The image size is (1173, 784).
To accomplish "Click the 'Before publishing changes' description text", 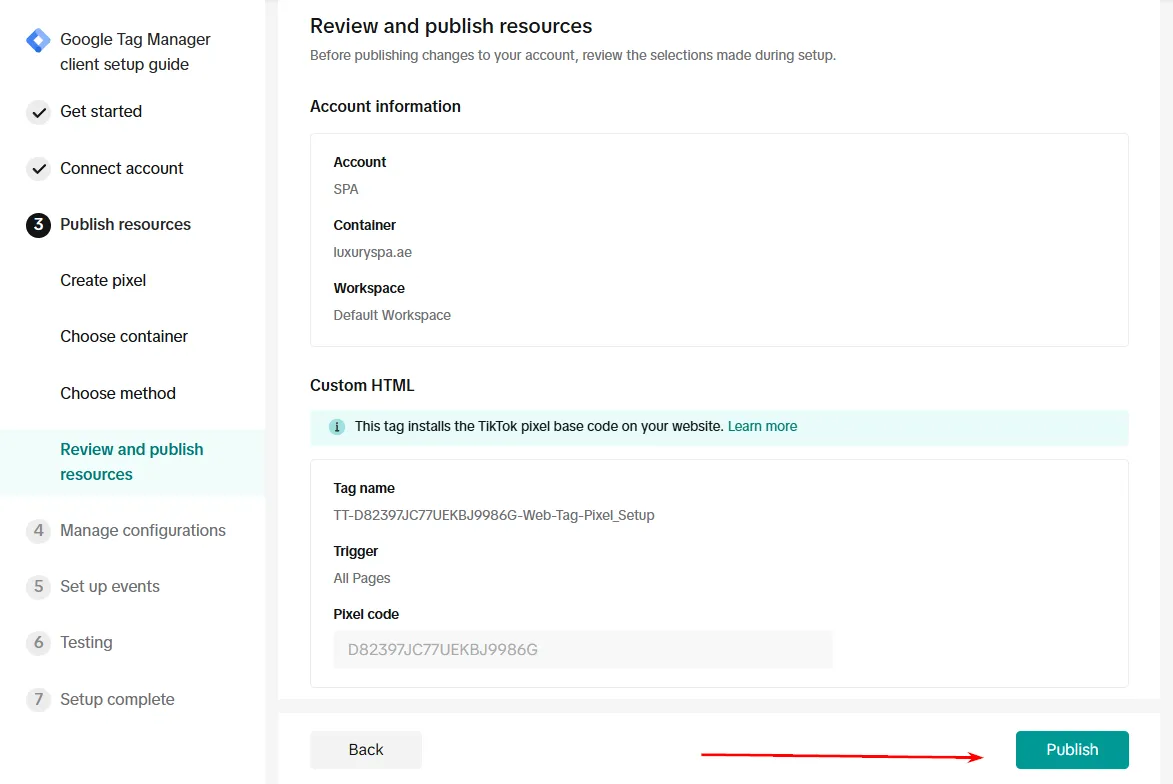I will click(x=573, y=55).
